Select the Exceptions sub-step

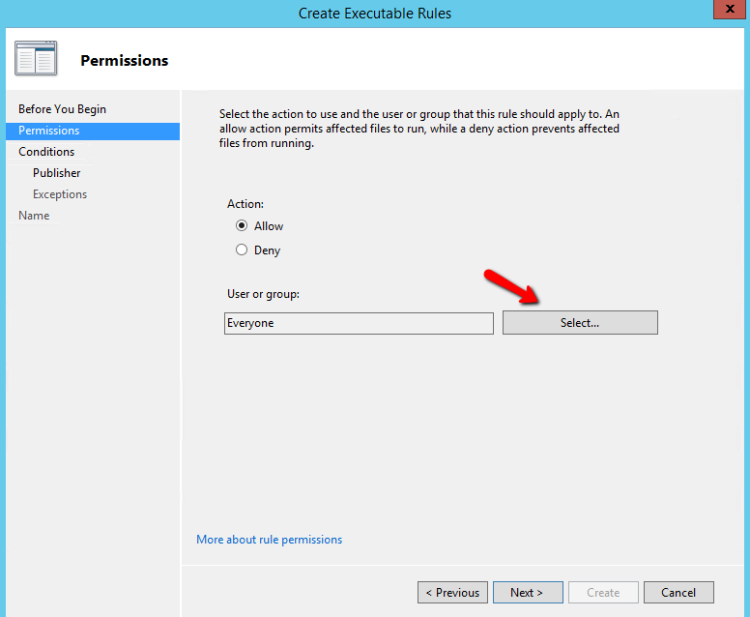coord(59,194)
